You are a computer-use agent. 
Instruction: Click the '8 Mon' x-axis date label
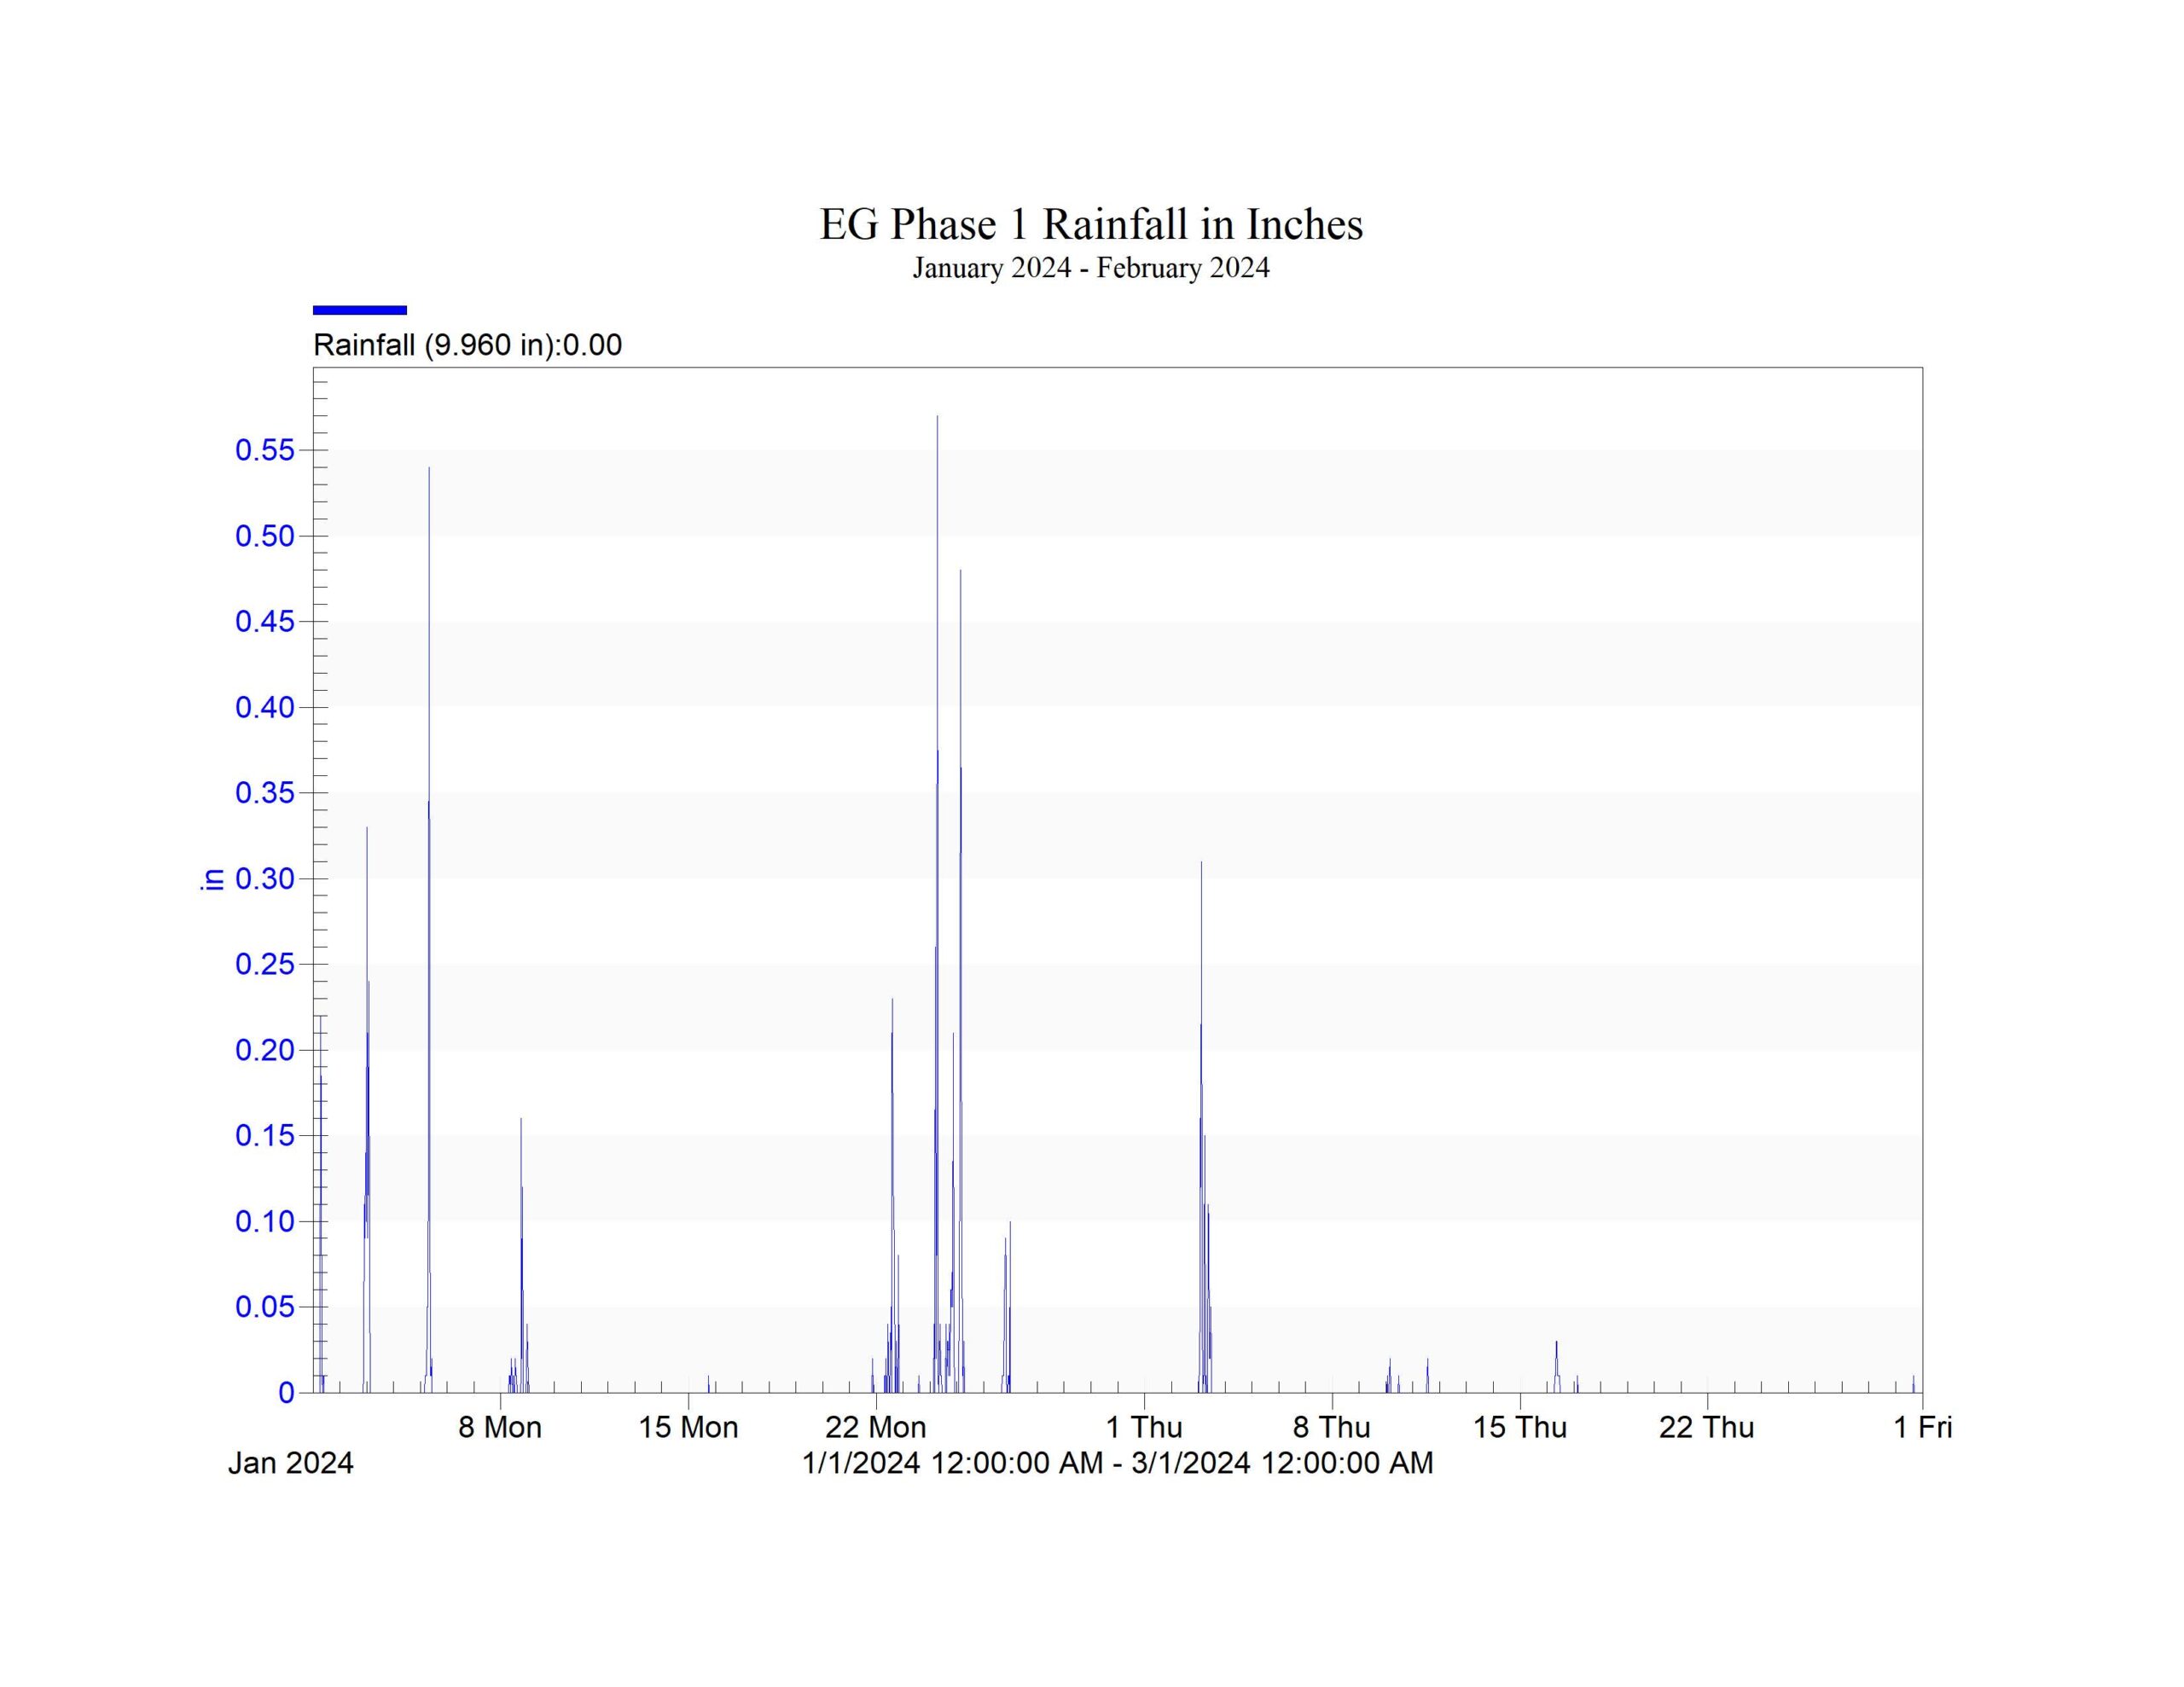500,1427
